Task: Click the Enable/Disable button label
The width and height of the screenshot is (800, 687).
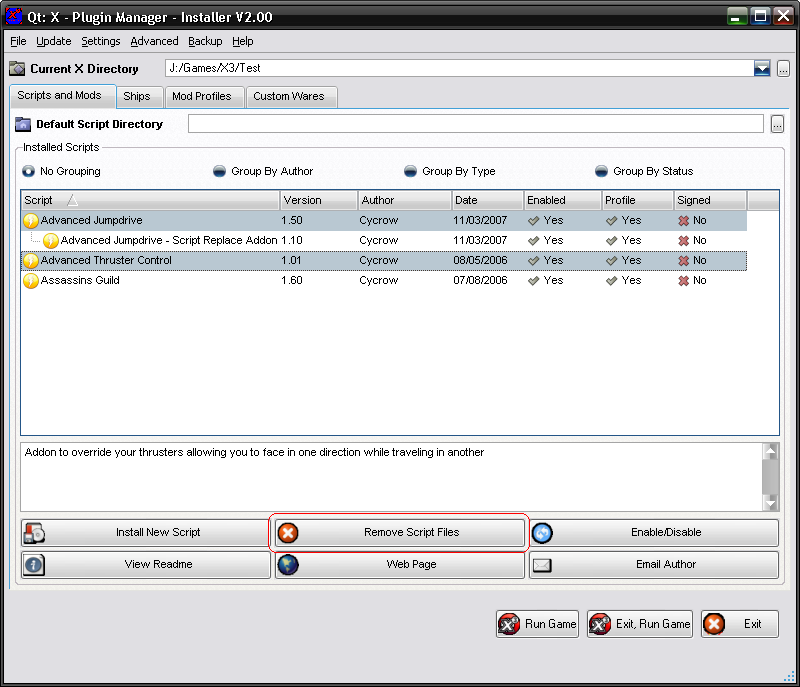Action: click(666, 532)
